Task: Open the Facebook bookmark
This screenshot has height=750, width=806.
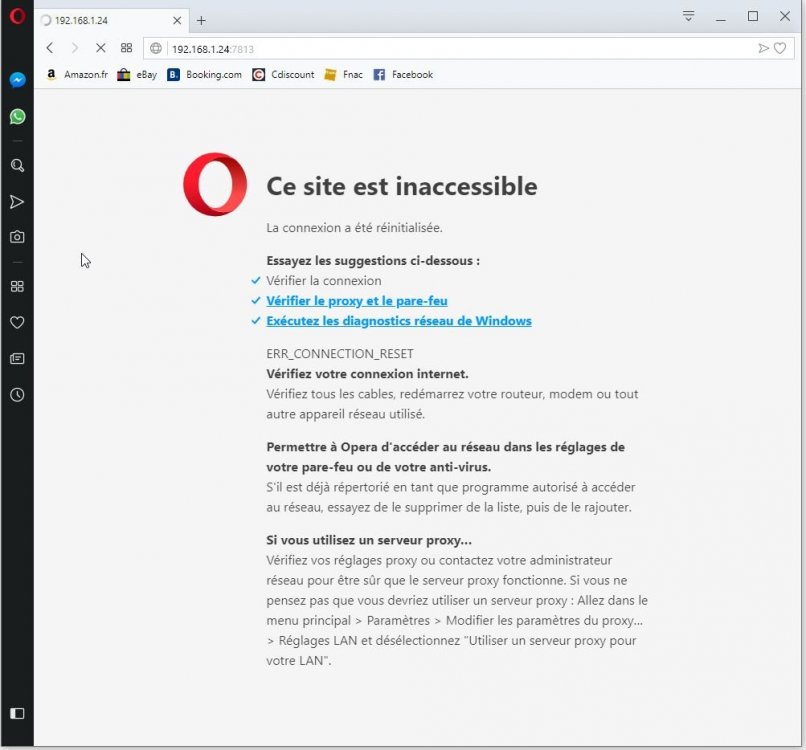Action: point(403,75)
